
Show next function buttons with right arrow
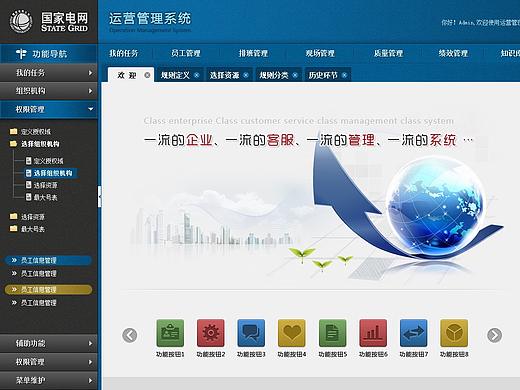click(494, 335)
